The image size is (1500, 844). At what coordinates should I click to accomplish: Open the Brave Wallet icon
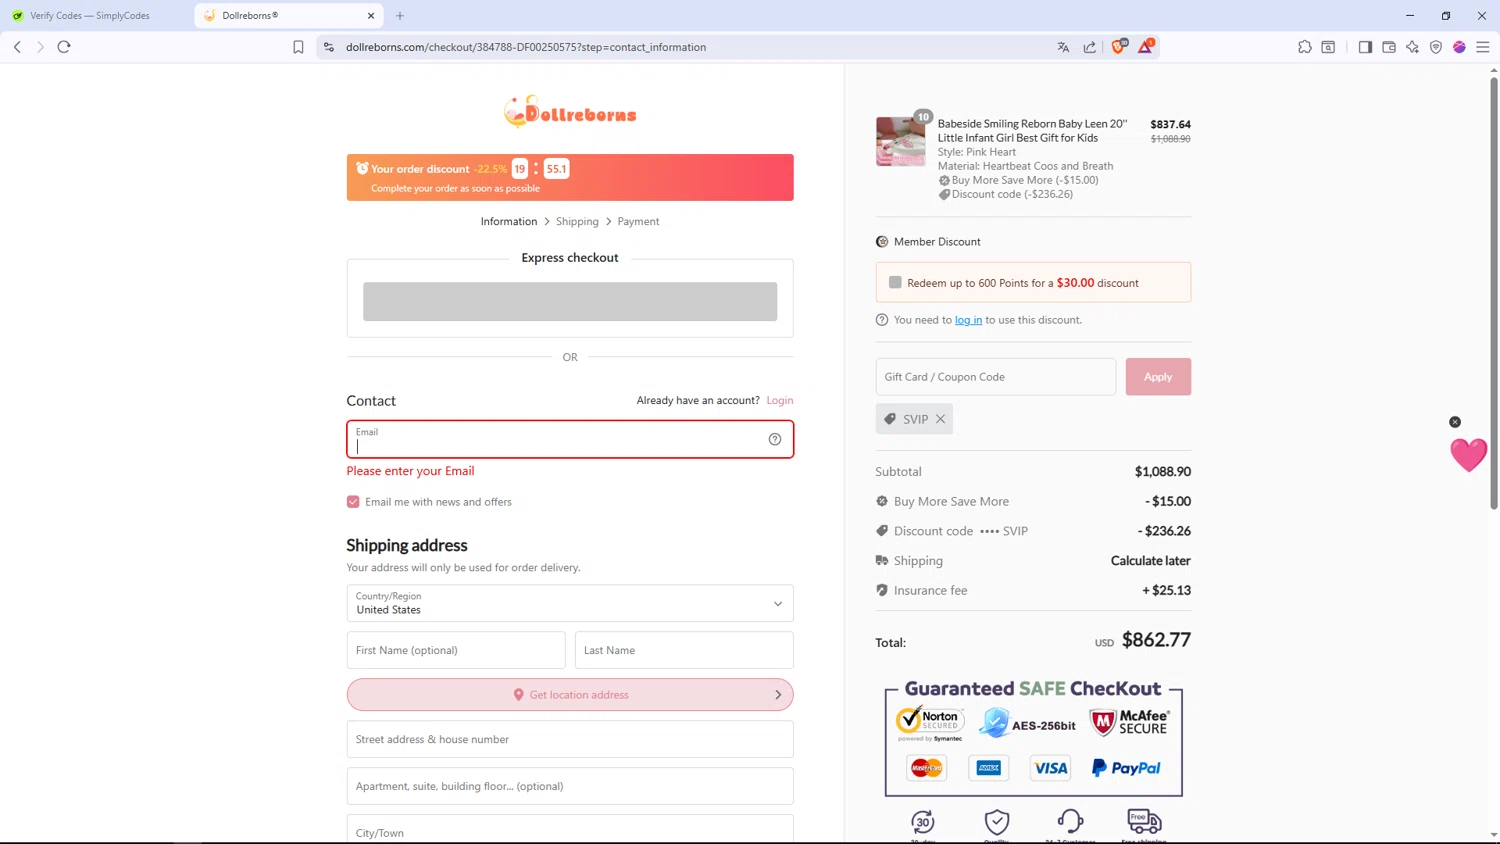pos(1389,47)
